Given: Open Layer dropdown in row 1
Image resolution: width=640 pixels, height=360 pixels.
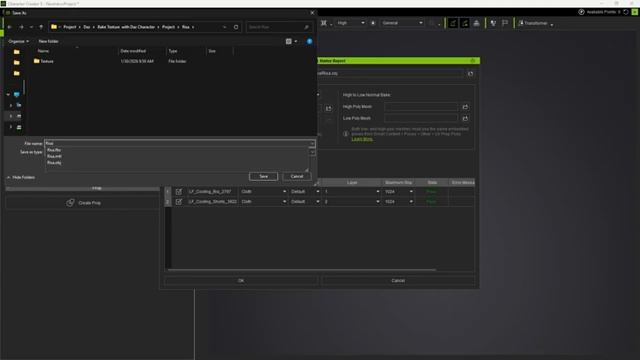Looking at the screenshot, I should click(352, 191).
